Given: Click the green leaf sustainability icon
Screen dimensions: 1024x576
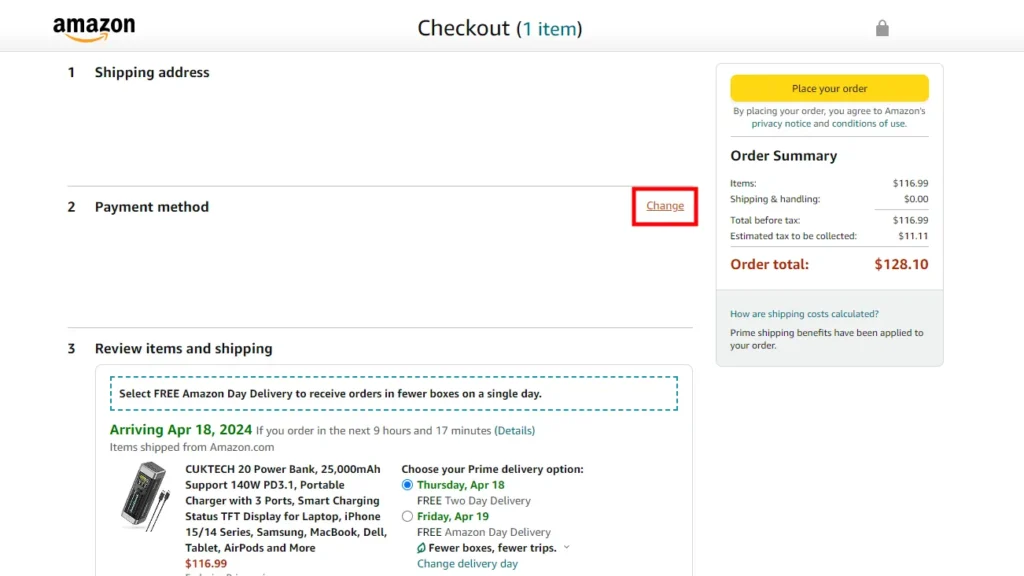Looking at the screenshot, I should pyautogui.click(x=424, y=547).
